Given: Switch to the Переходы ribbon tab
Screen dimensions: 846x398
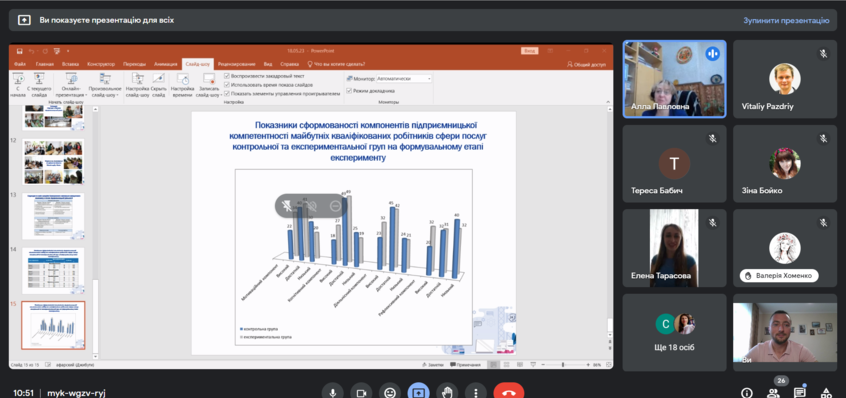Looking at the screenshot, I should pyautogui.click(x=134, y=64).
